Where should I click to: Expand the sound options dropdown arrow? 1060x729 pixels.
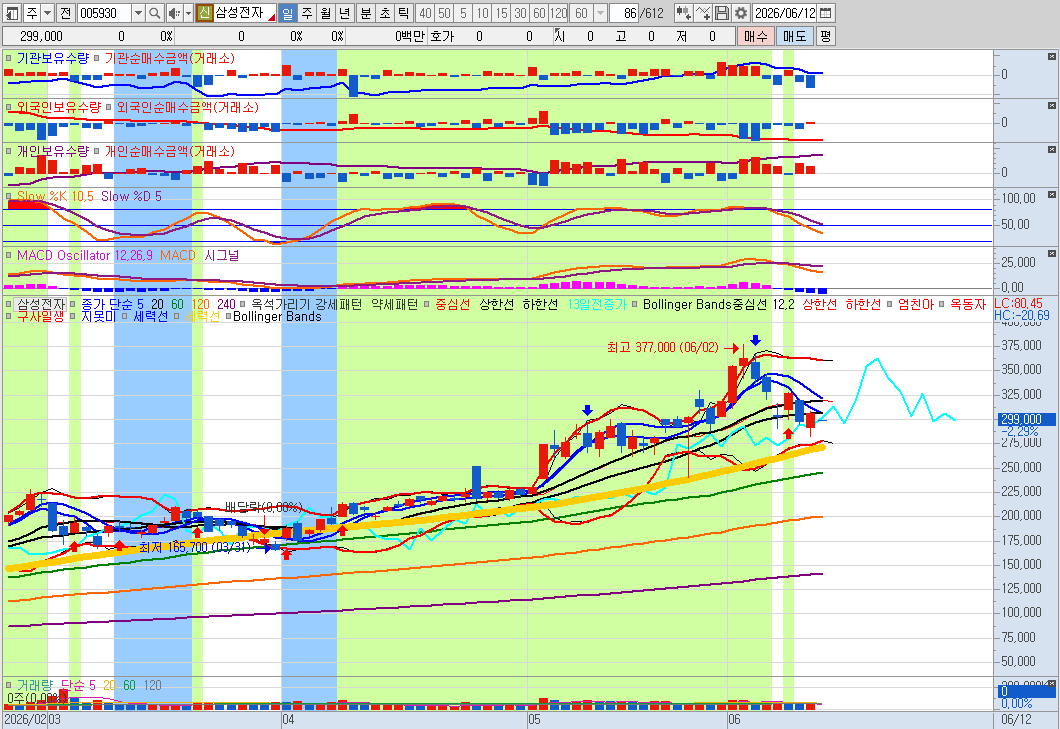tap(188, 13)
